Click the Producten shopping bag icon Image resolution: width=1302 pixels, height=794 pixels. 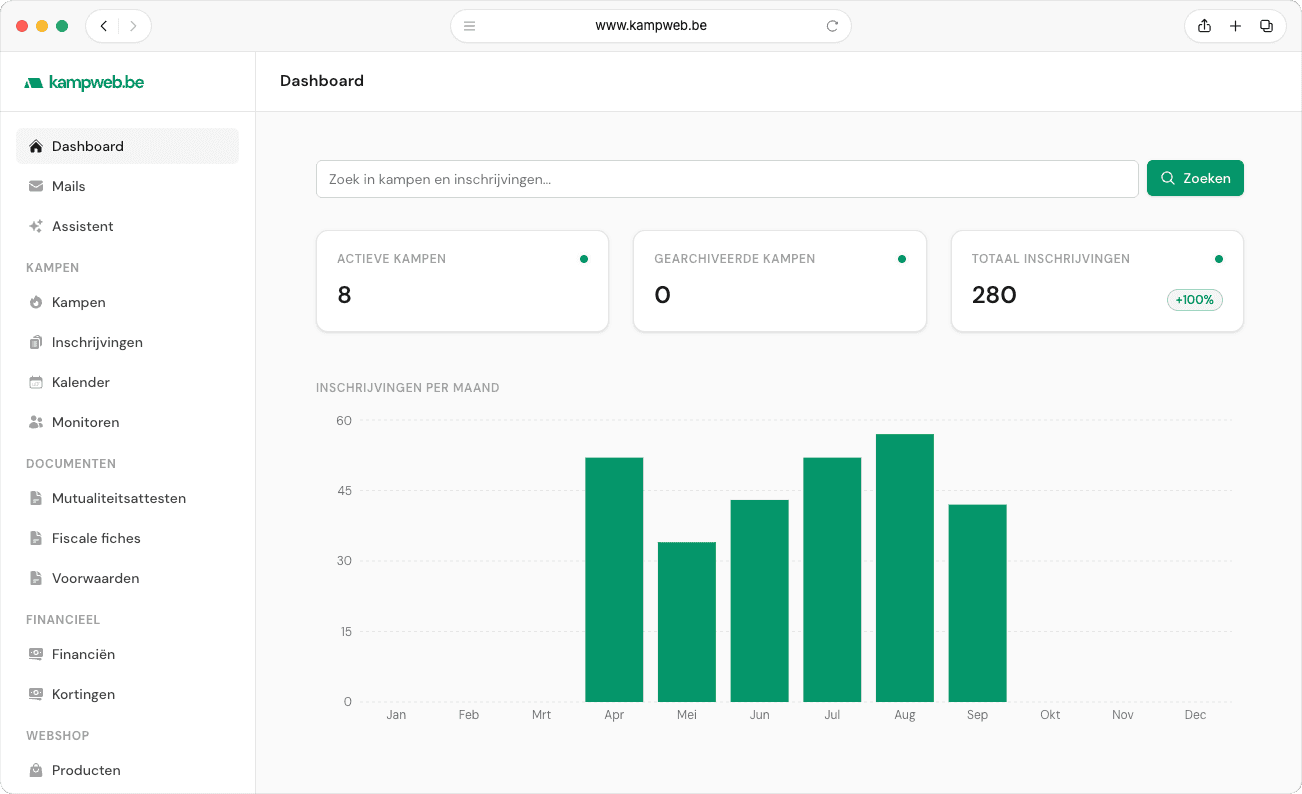click(36, 770)
